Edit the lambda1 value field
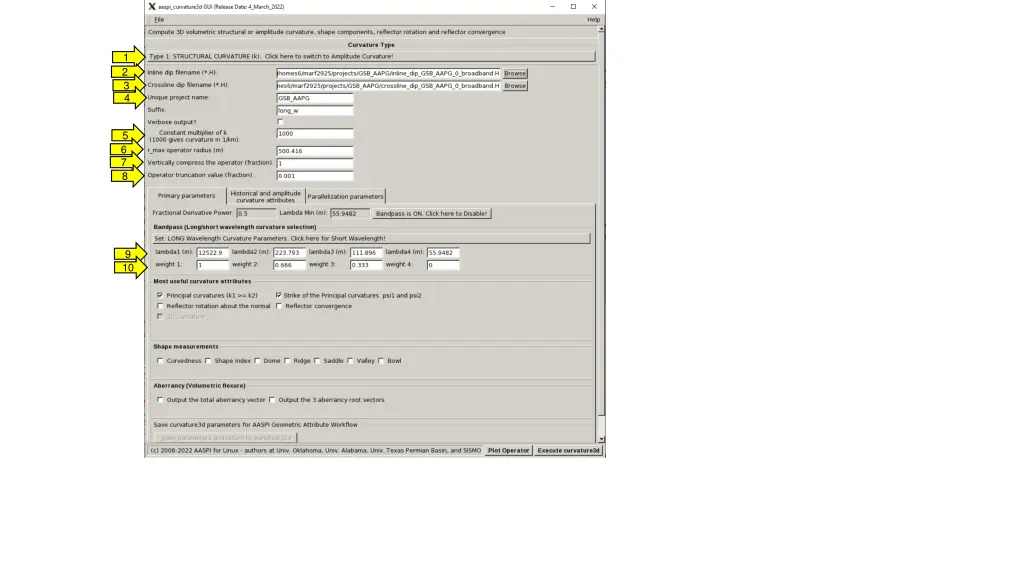This screenshot has height=576, width=1024. pos(212,252)
